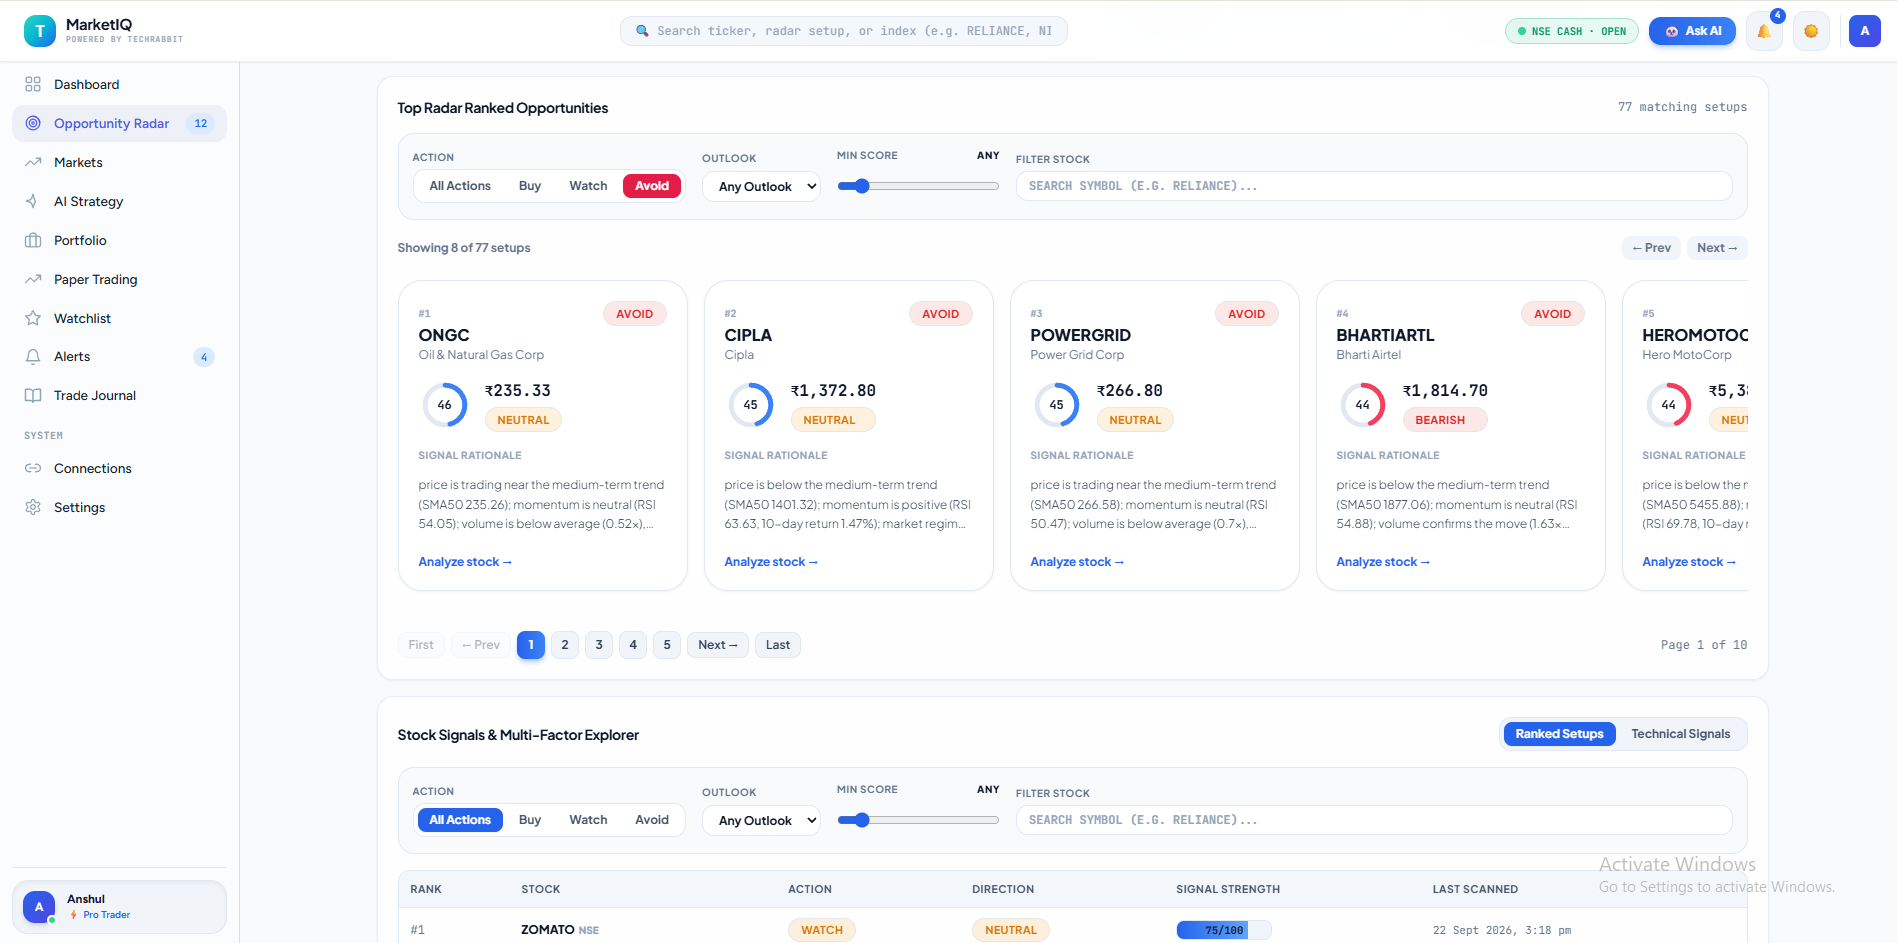This screenshot has width=1897, height=943.
Task: Click the NSE CASH OPEN status badge
Action: [x=1572, y=31]
